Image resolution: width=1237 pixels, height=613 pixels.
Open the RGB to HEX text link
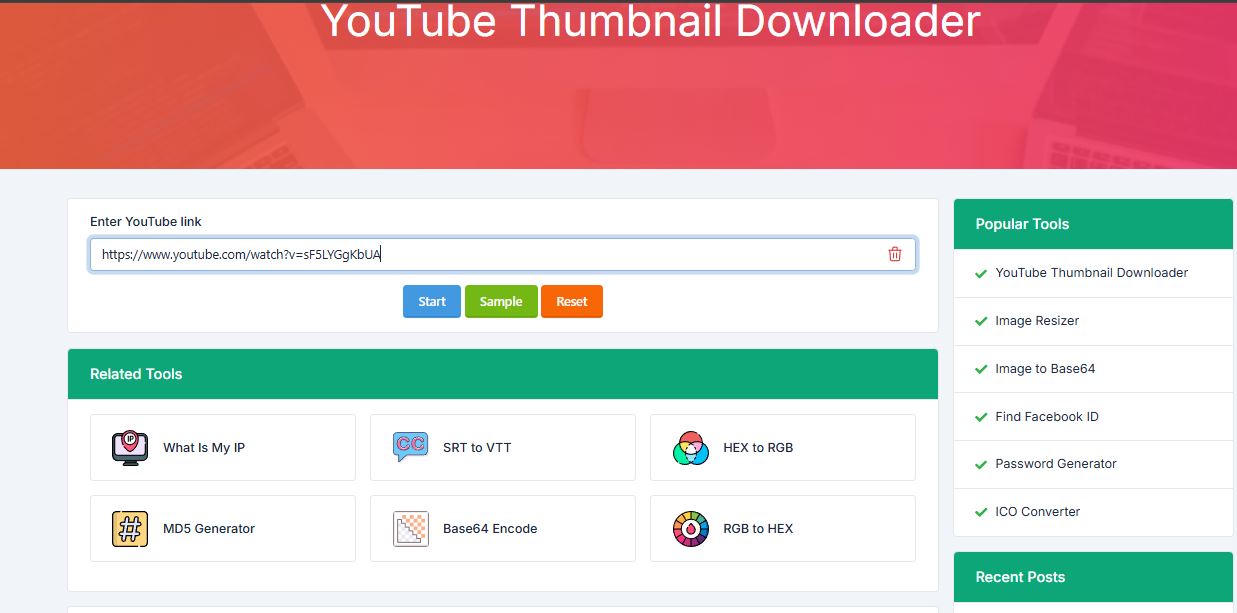click(x=758, y=529)
